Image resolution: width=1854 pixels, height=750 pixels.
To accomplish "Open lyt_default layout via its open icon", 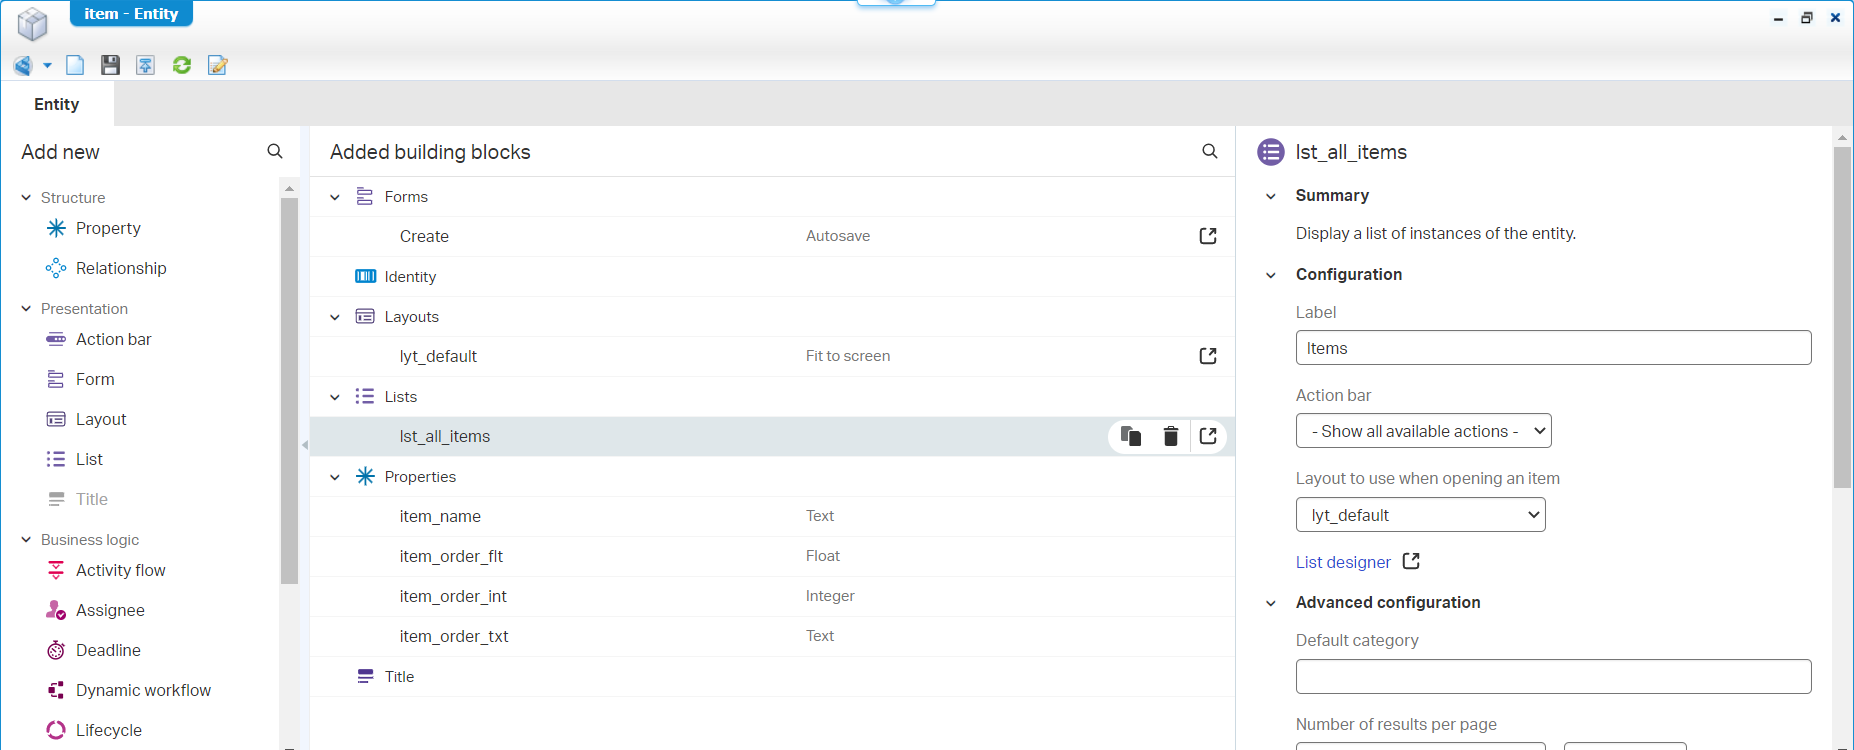I will point(1208,356).
